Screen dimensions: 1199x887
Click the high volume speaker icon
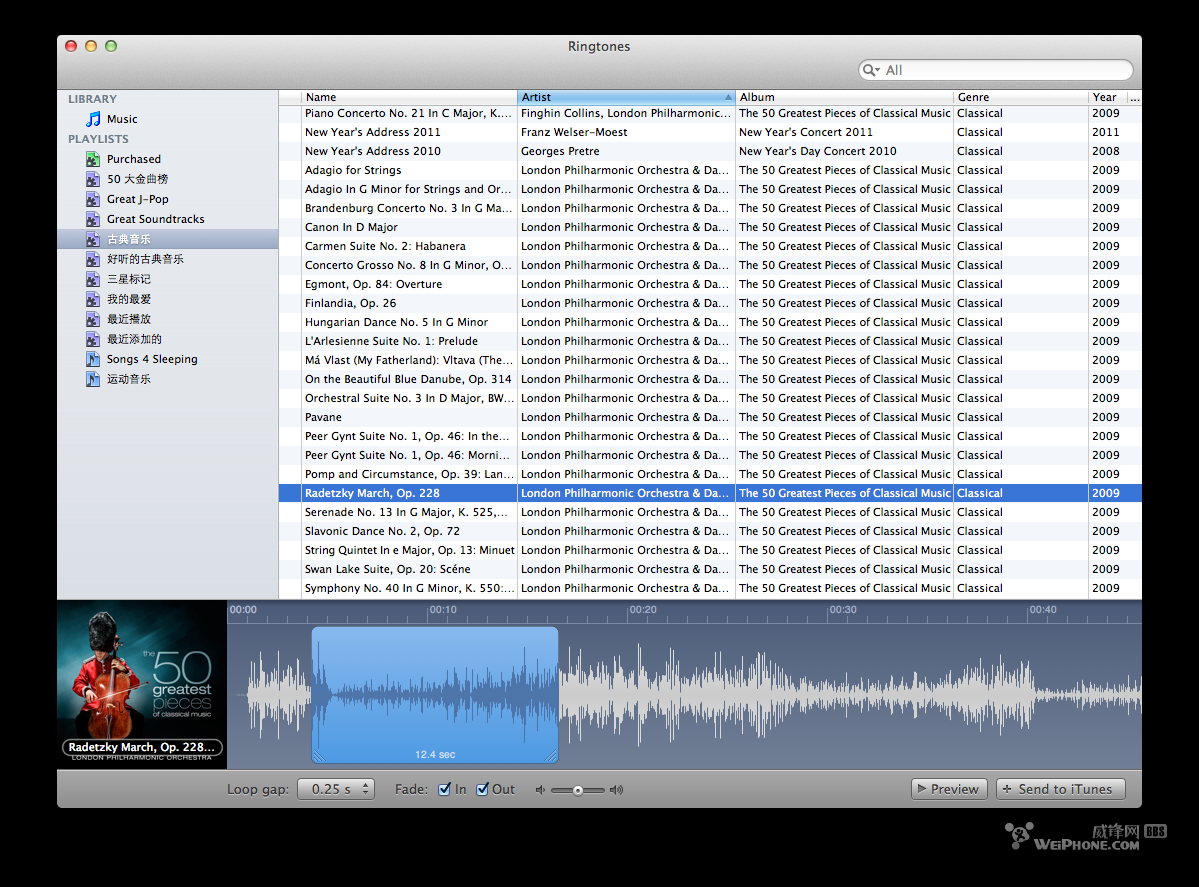[617, 790]
